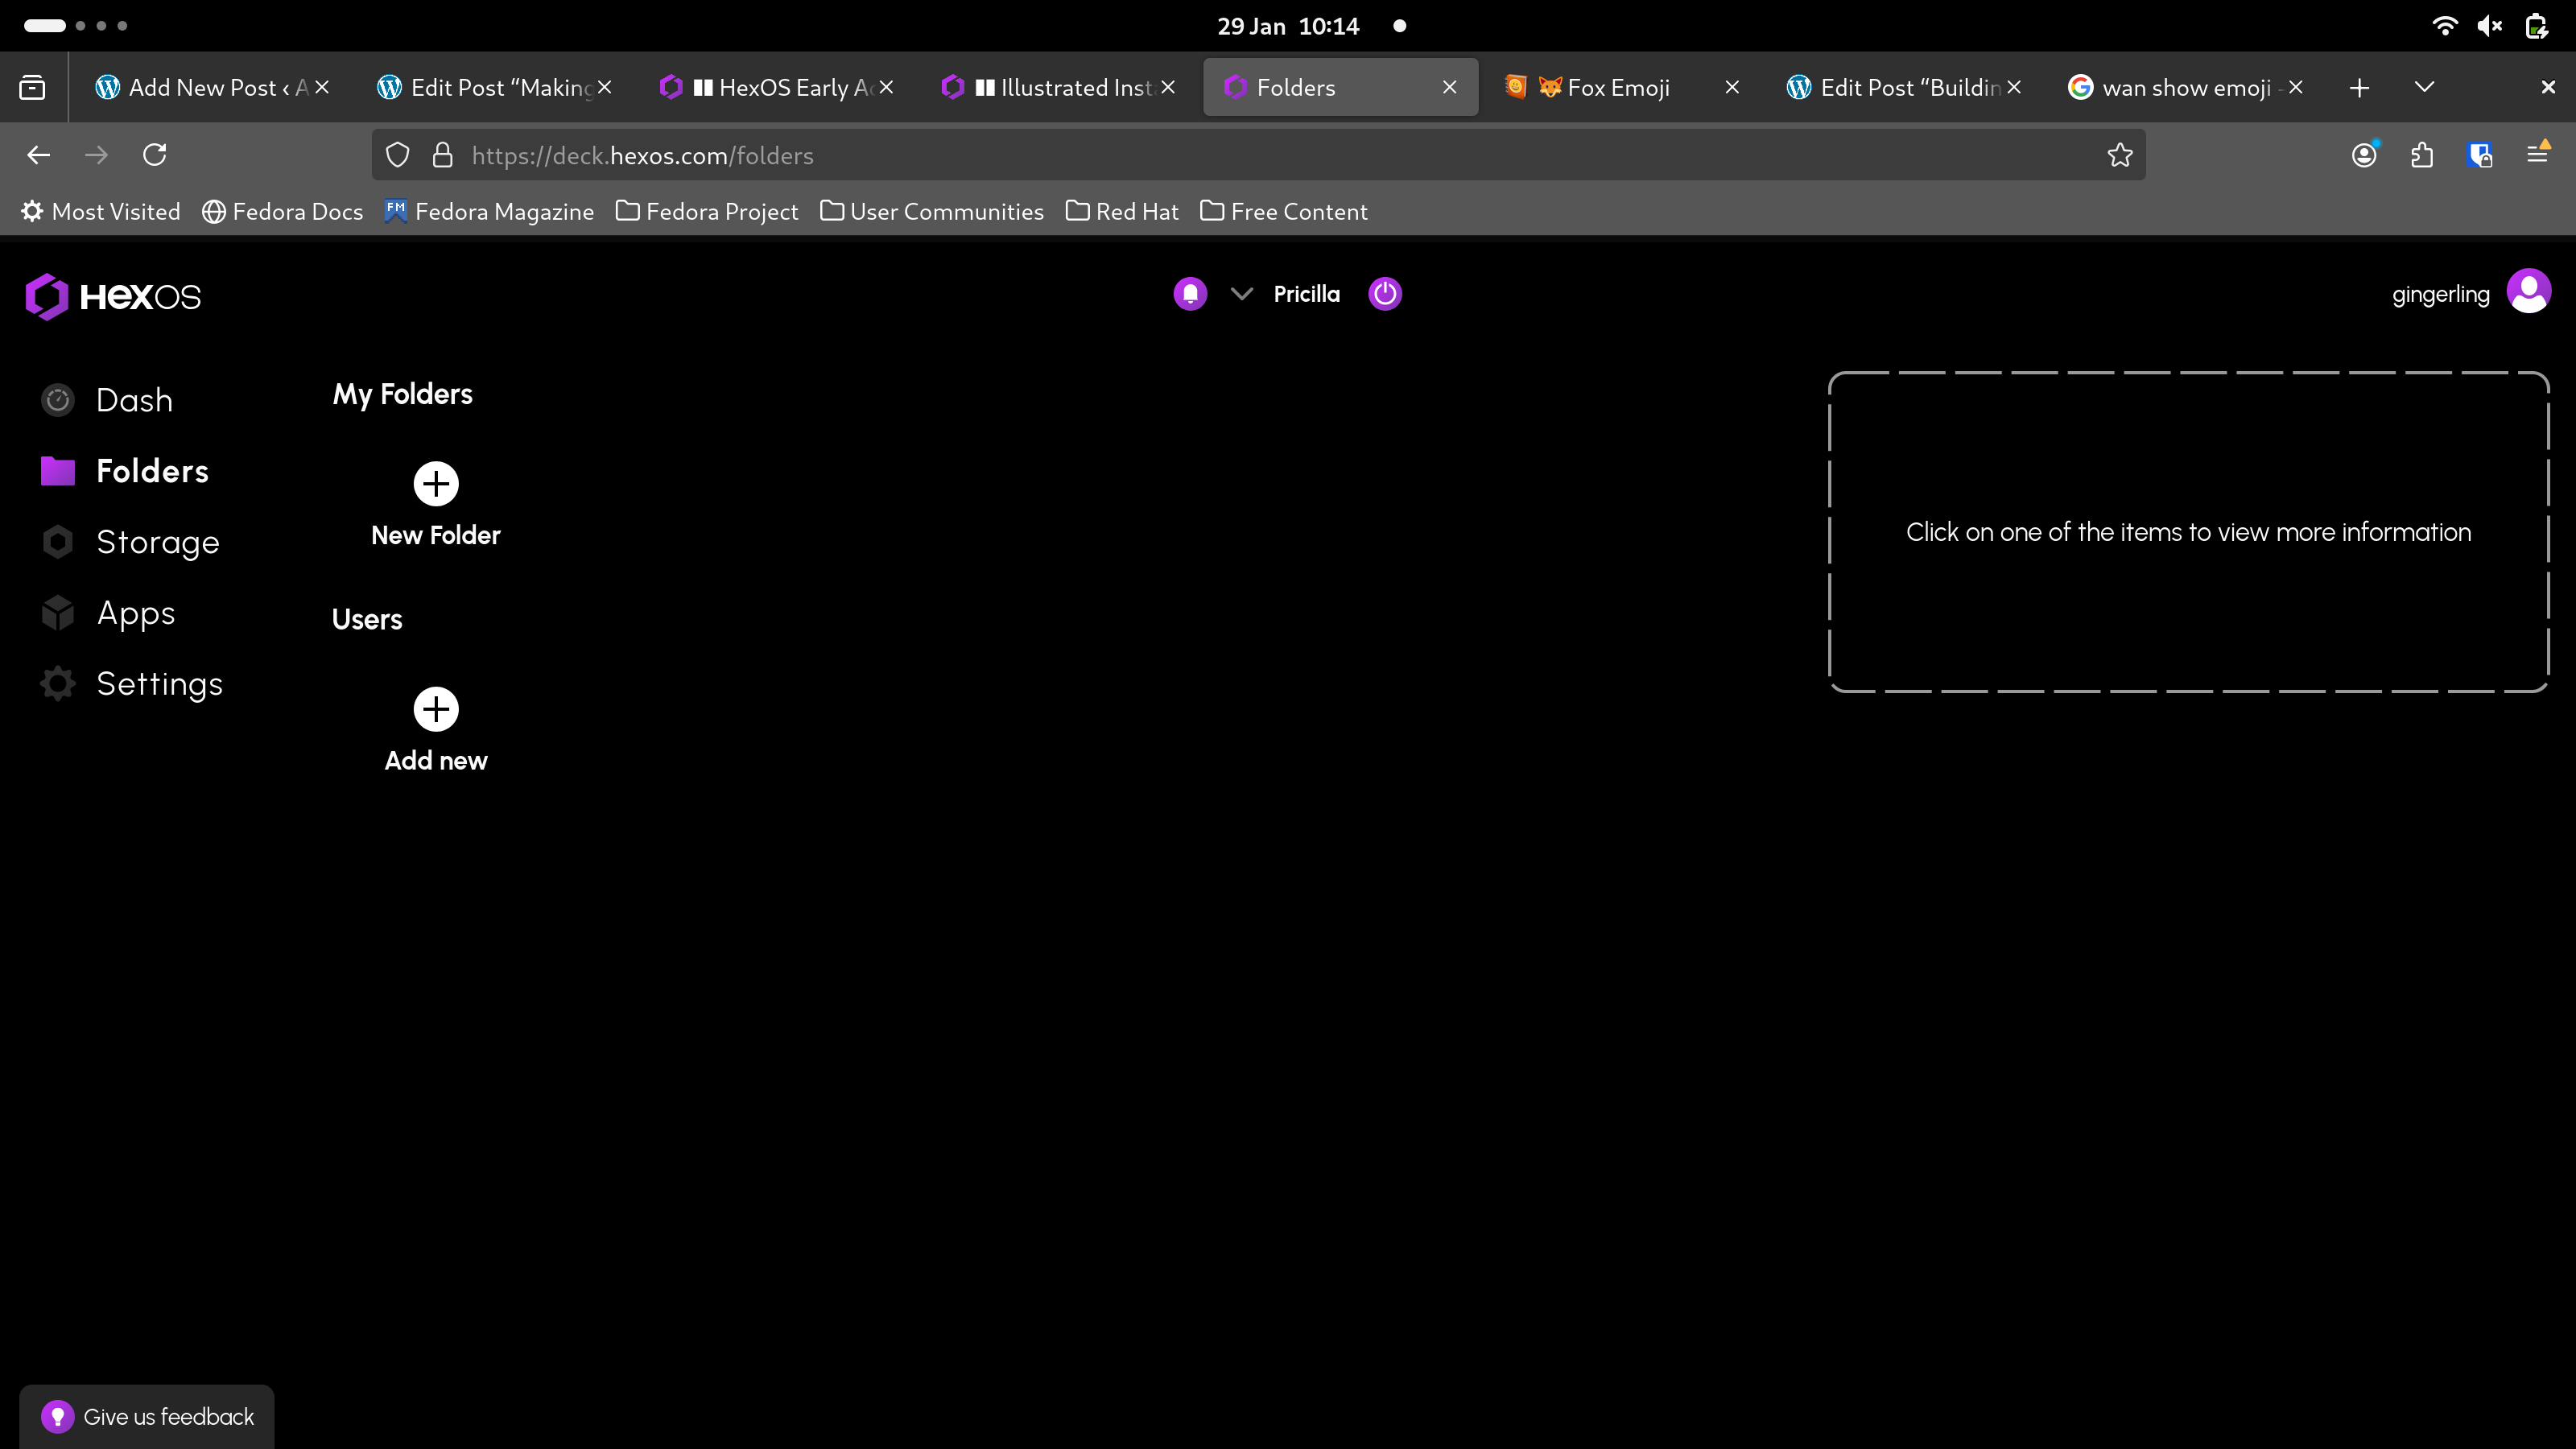Click the gingerling username
Screen dimensions: 2576x1449
click(2440, 294)
